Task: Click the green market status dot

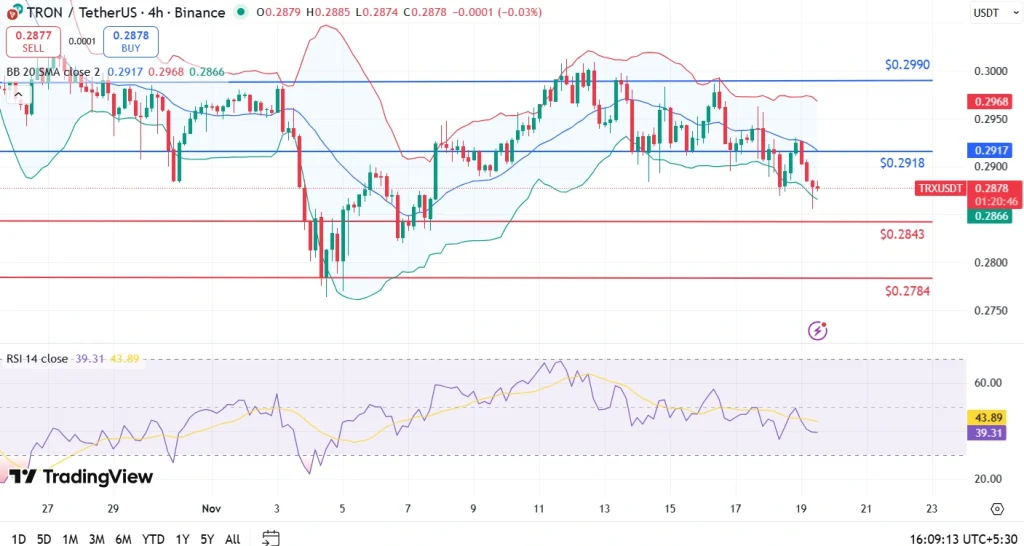Action: pos(240,12)
